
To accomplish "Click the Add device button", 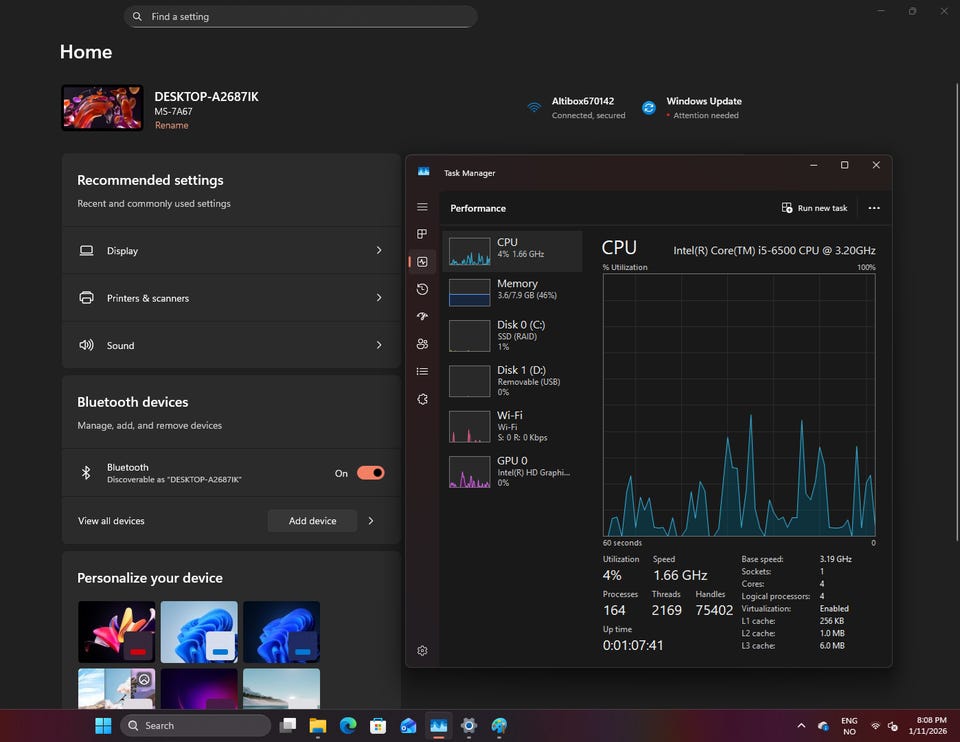I will point(312,521).
